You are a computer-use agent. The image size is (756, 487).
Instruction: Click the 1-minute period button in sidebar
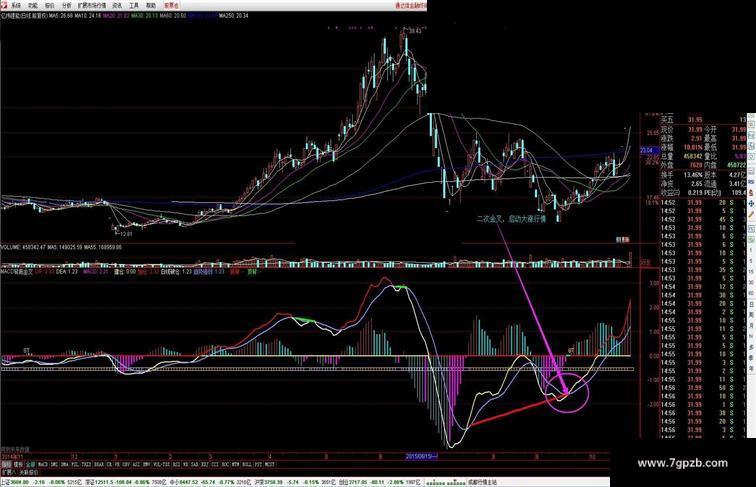click(751, 250)
